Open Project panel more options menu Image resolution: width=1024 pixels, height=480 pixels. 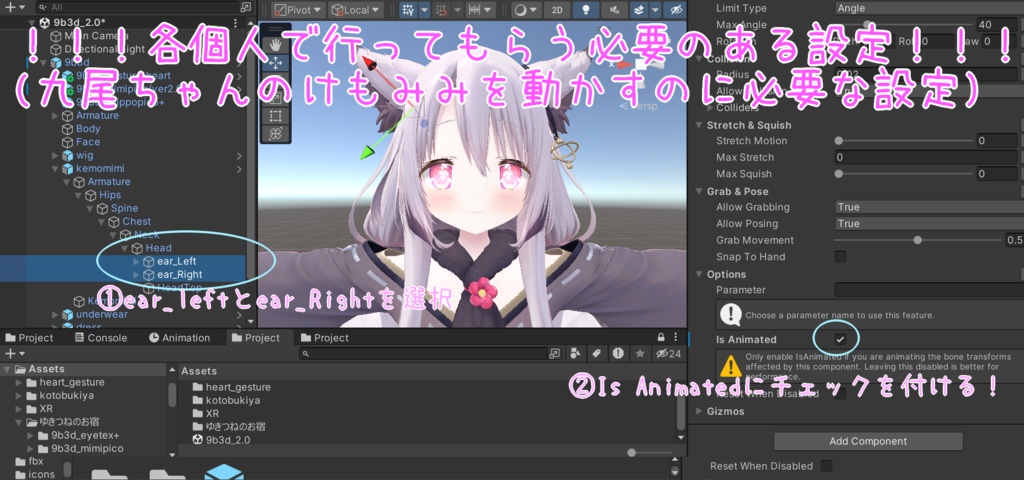point(676,338)
